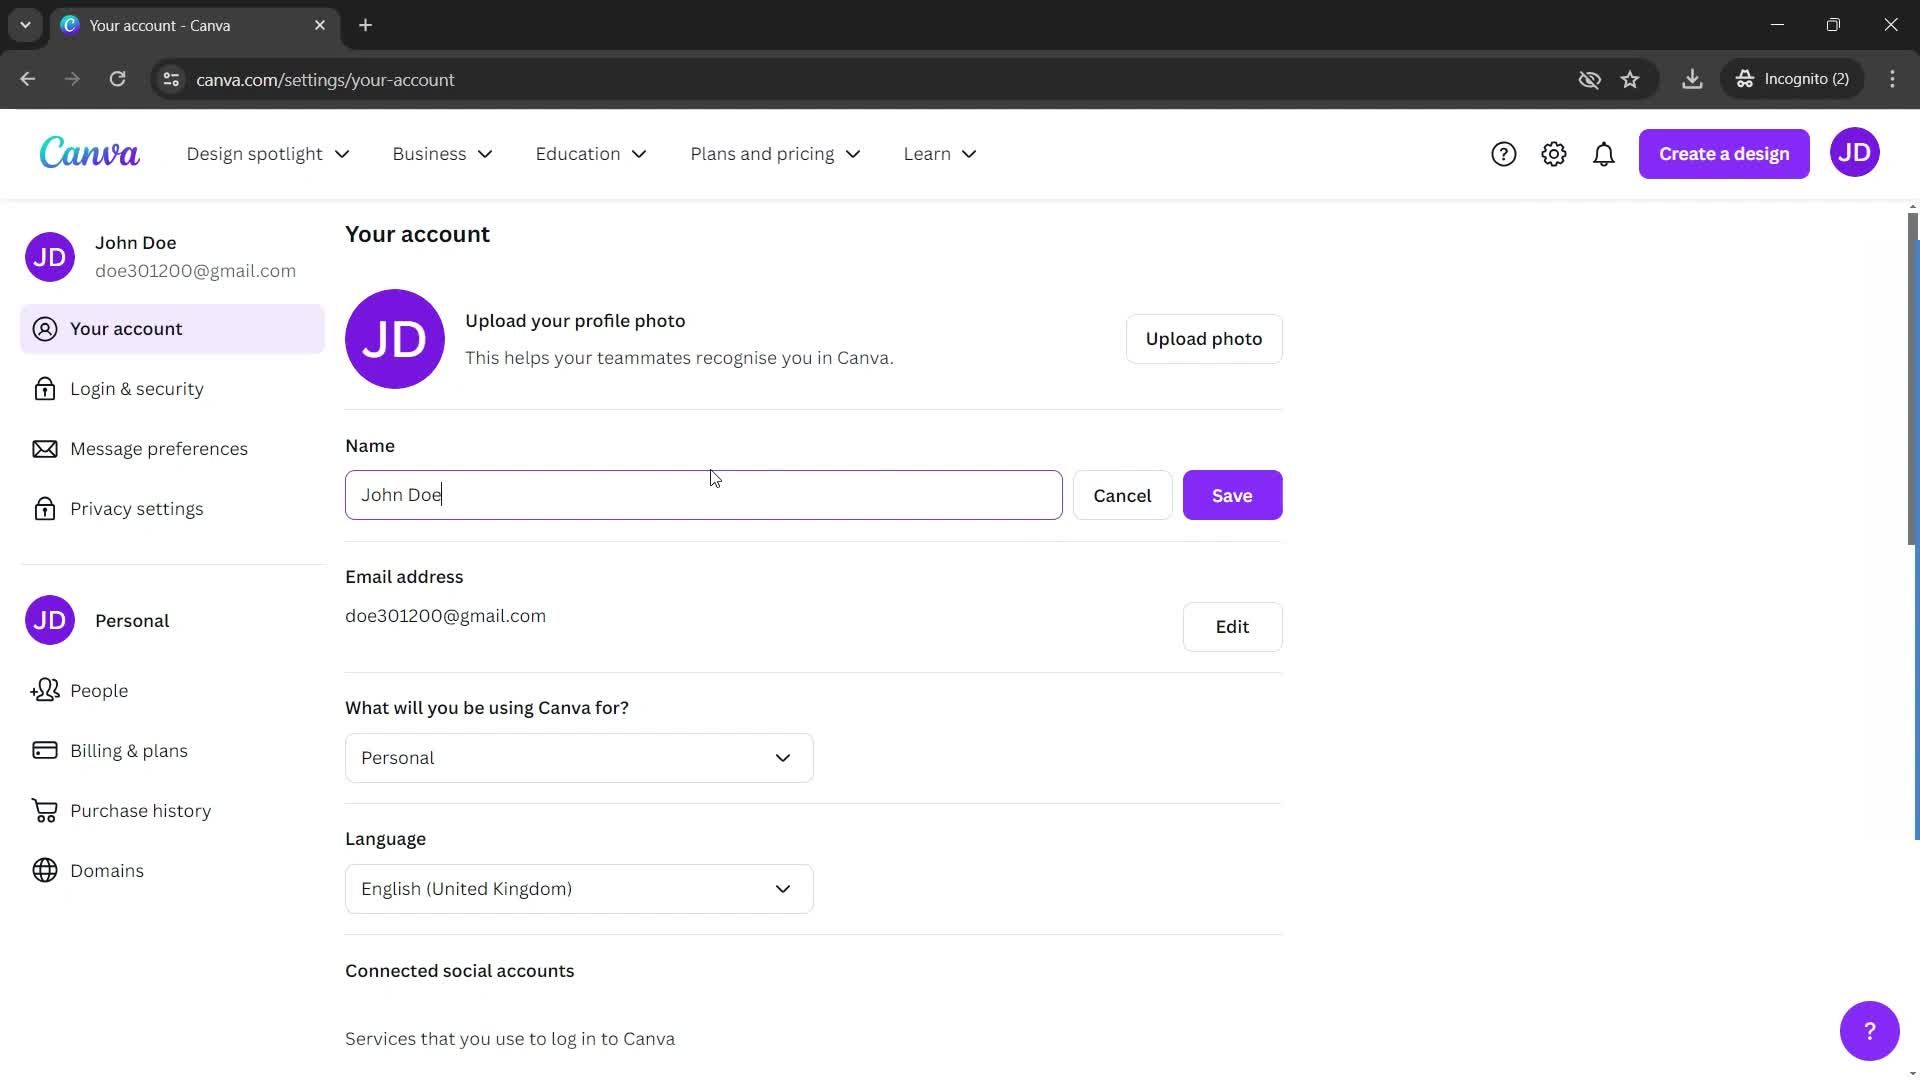Expand Plans and pricing menu
Image resolution: width=1920 pixels, height=1080 pixels.
click(774, 153)
